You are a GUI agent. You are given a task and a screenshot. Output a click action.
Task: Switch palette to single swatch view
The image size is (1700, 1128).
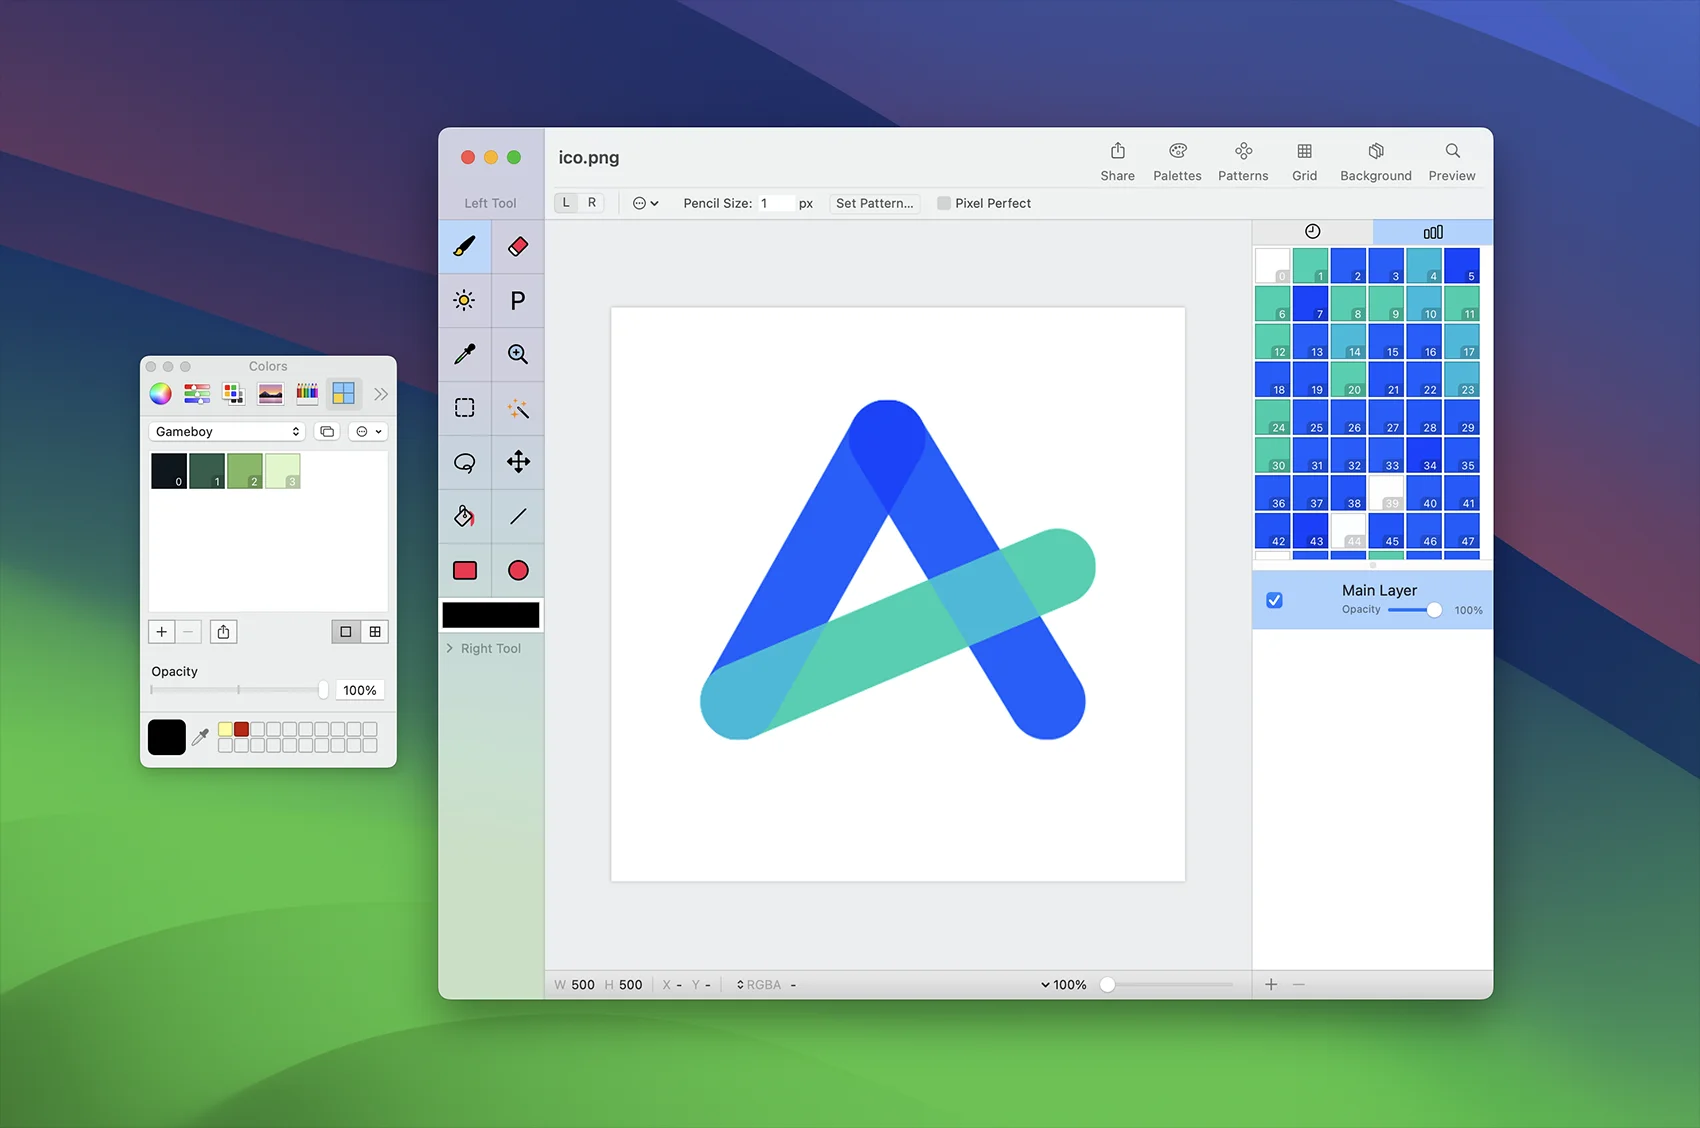346,632
